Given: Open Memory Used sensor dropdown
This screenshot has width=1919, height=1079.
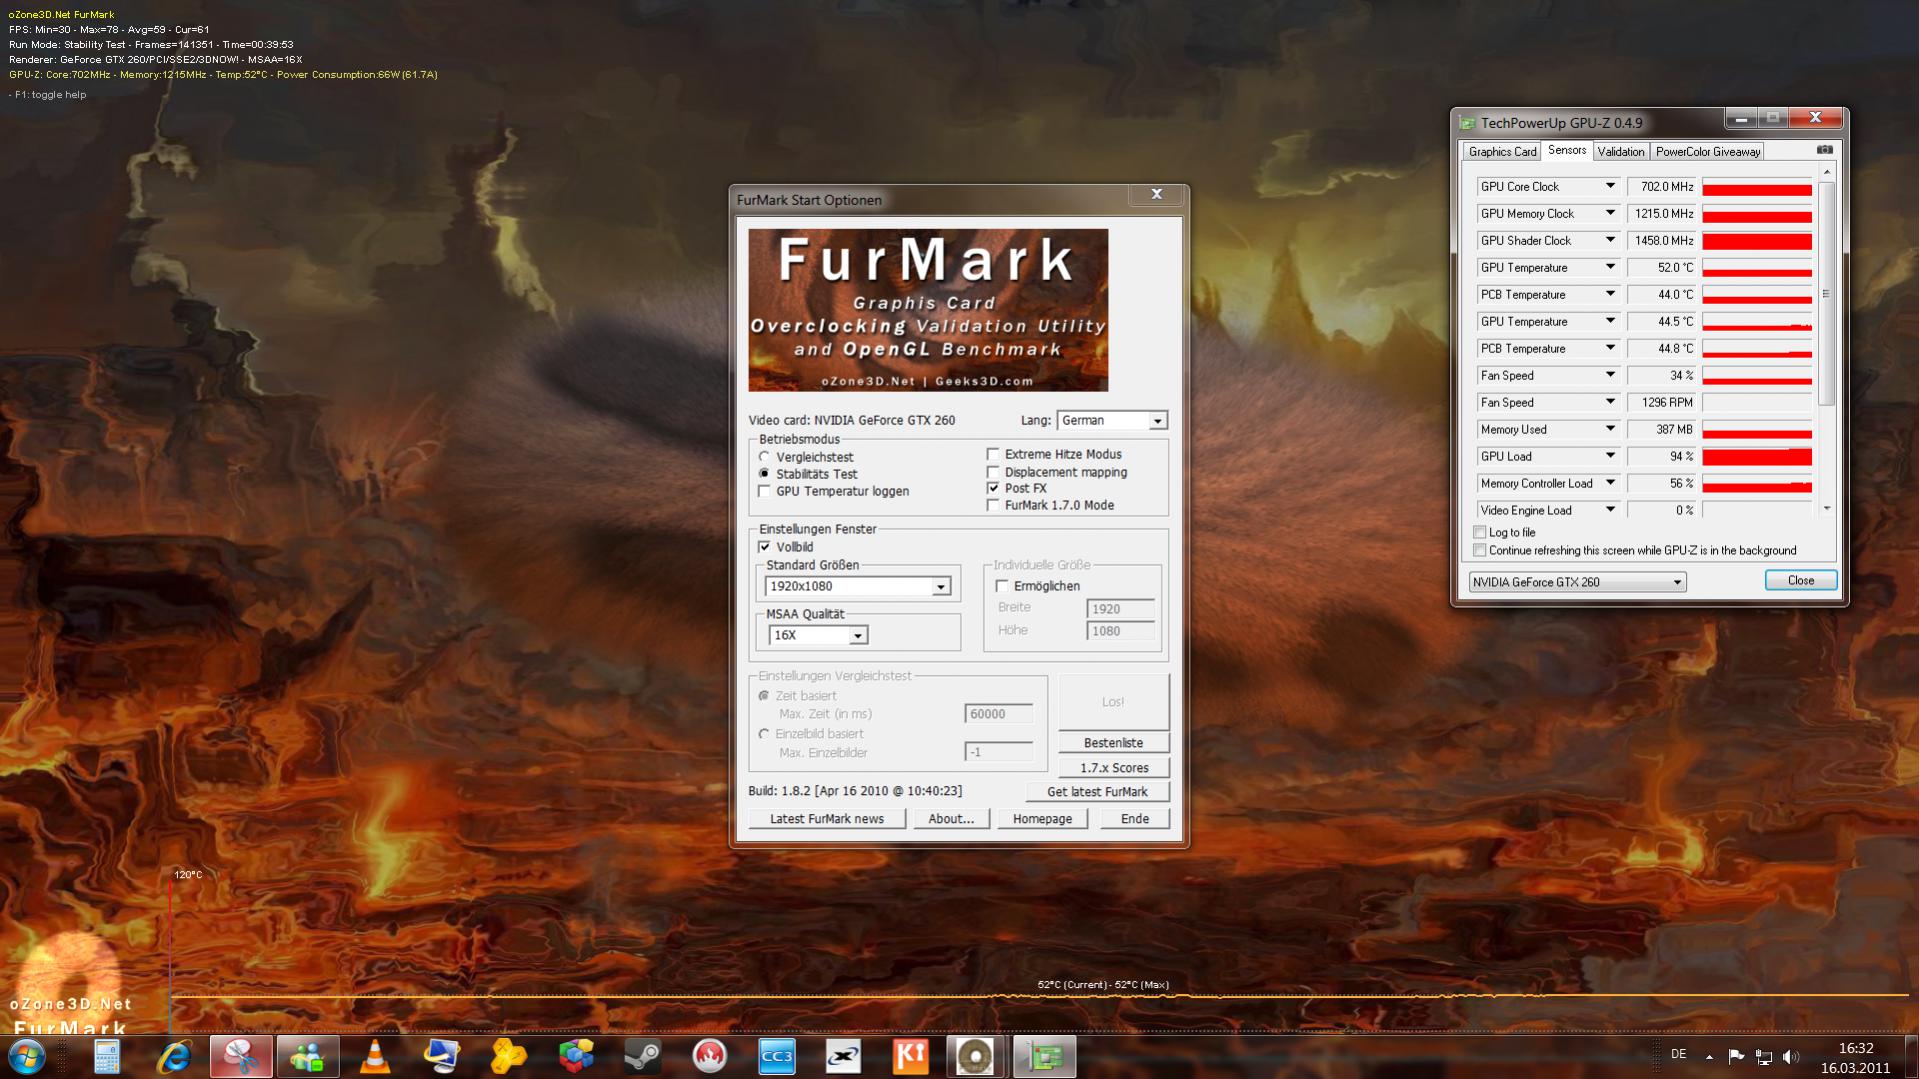Looking at the screenshot, I should tap(1610, 429).
